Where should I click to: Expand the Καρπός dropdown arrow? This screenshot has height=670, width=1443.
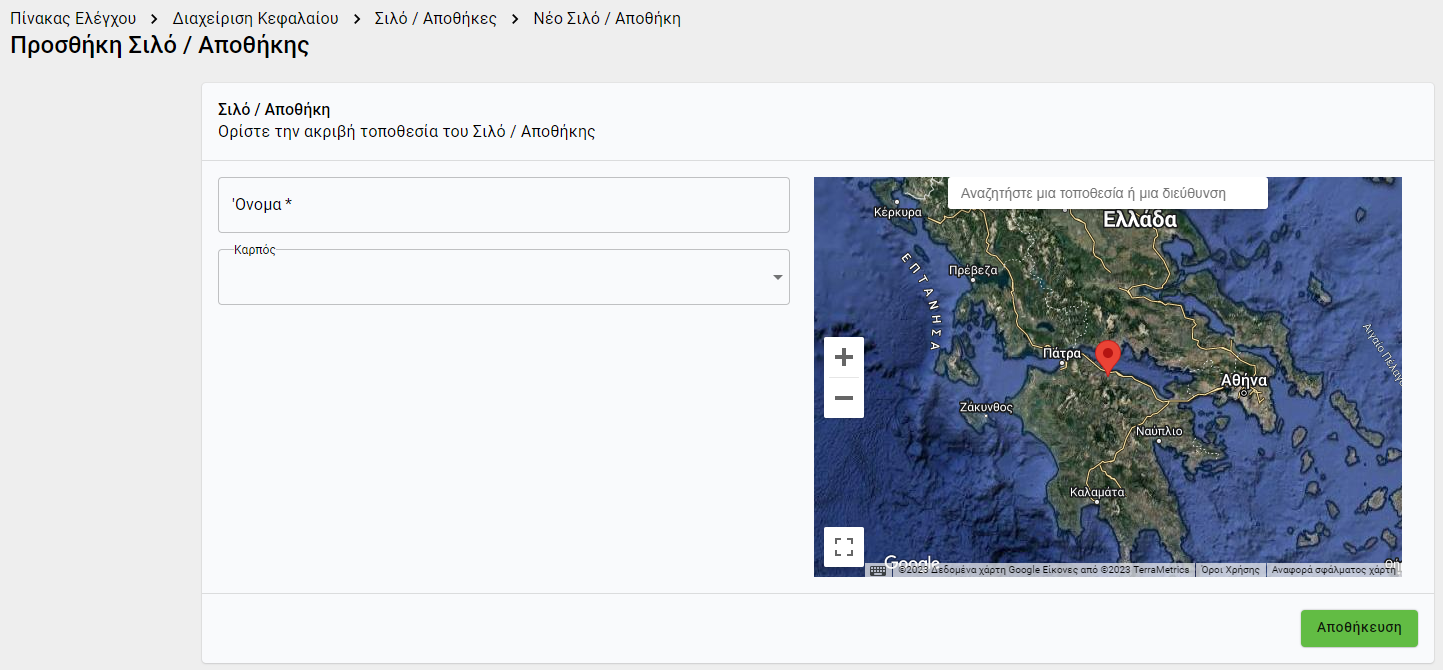[777, 277]
